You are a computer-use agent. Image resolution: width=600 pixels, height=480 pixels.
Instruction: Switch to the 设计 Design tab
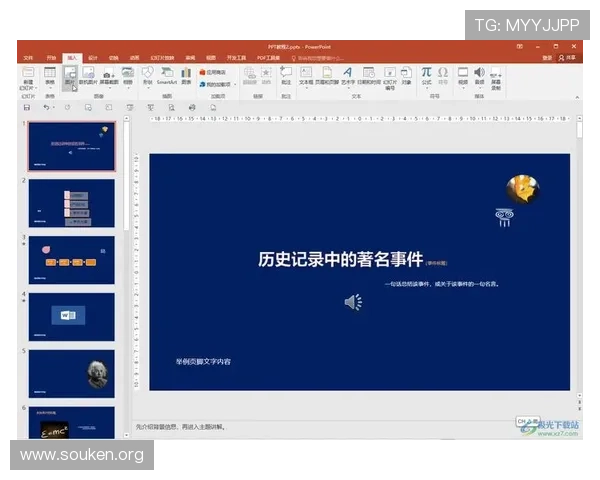point(93,58)
